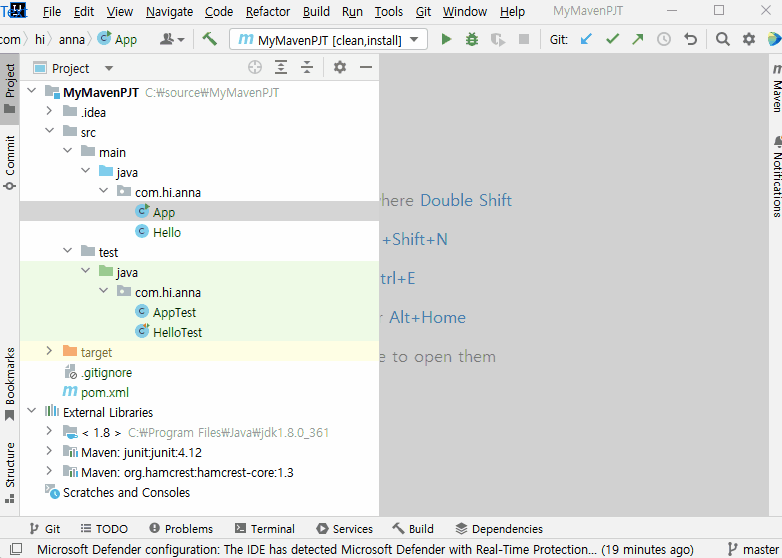The image size is (782, 558).
Task: Open Search Everywhere magnifier icon
Action: (723, 39)
